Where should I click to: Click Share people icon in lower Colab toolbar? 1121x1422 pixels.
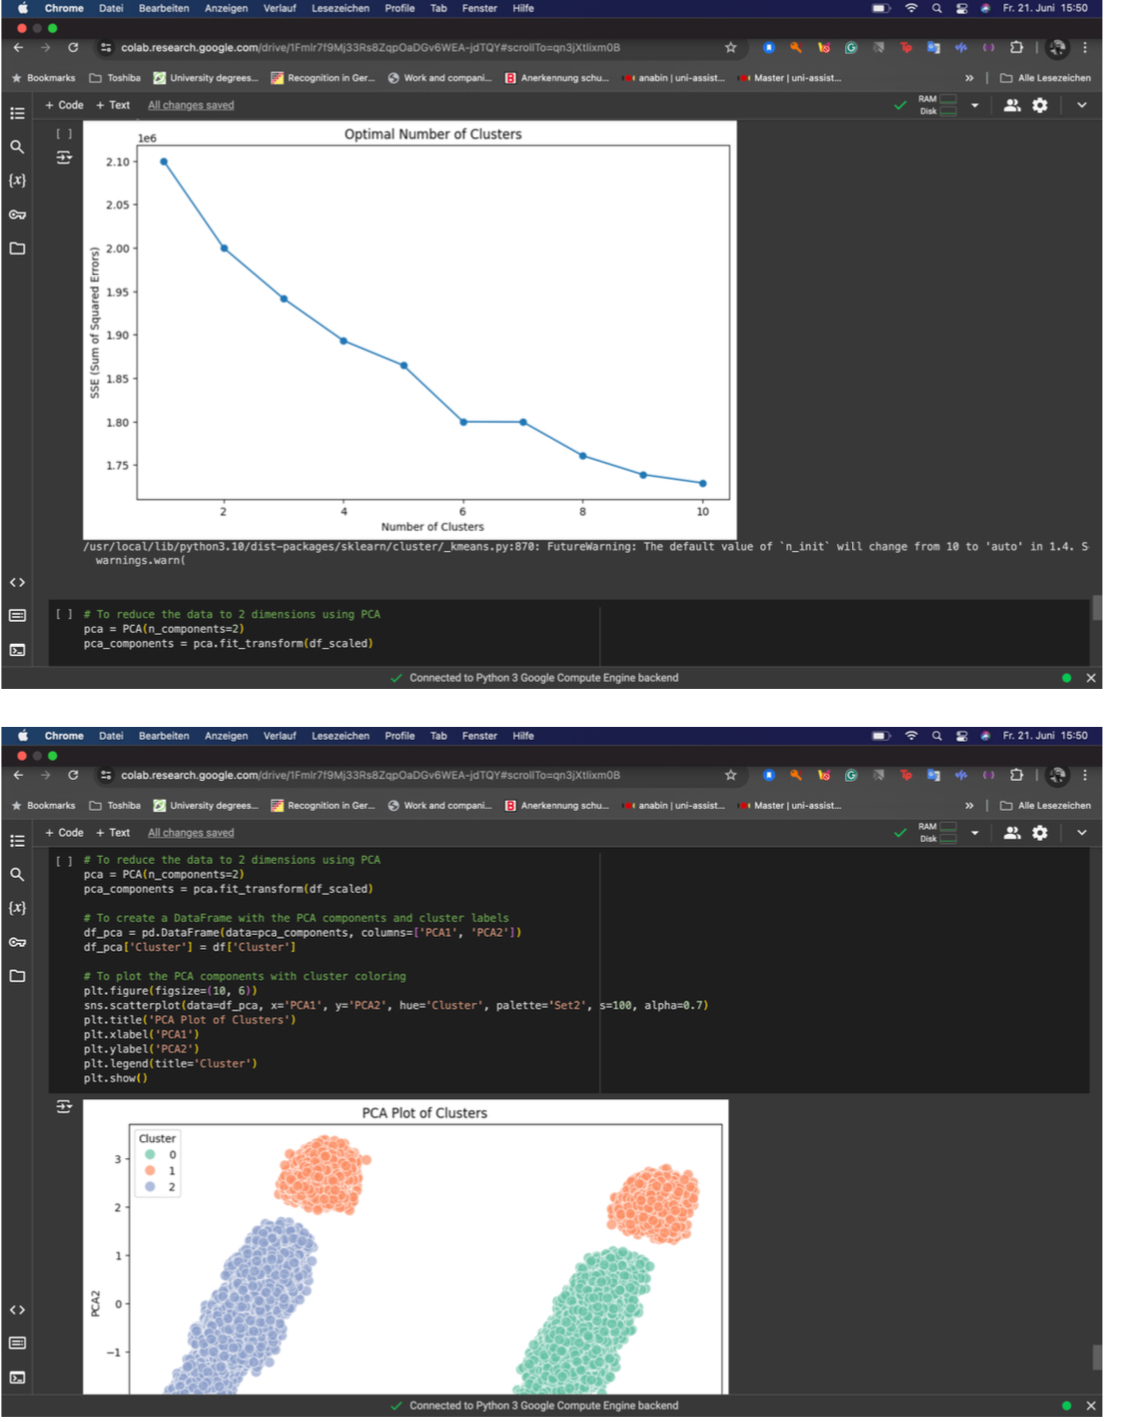click(1012, 833)
